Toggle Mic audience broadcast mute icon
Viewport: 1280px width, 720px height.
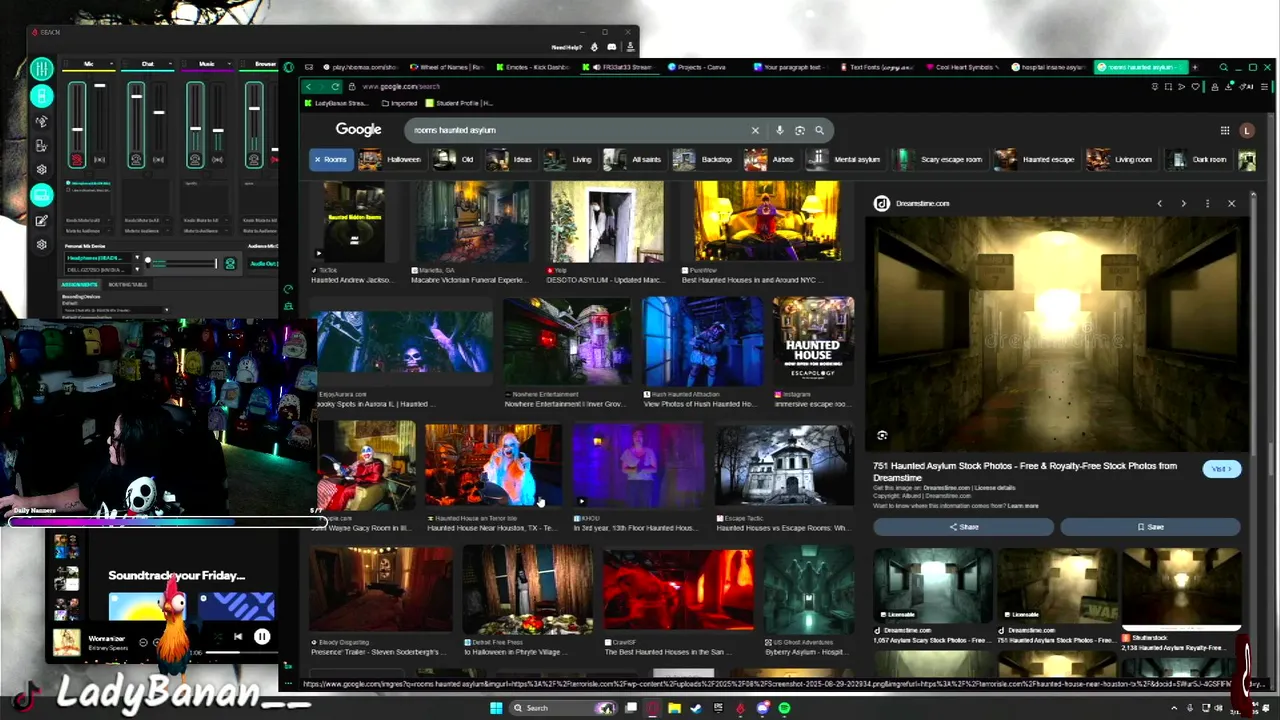coord(99,160)
